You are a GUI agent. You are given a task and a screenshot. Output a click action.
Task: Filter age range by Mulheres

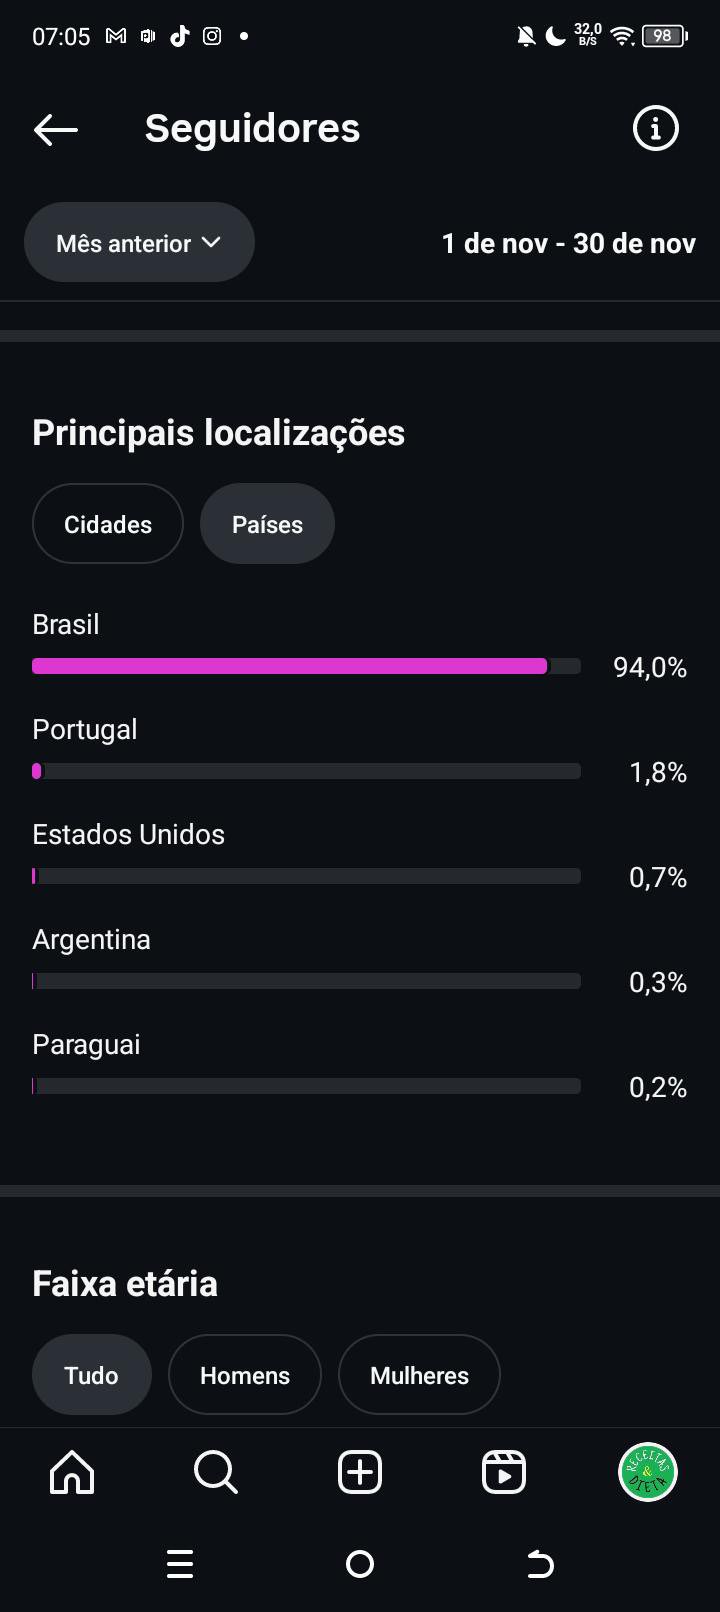[x=419, y=1375]
